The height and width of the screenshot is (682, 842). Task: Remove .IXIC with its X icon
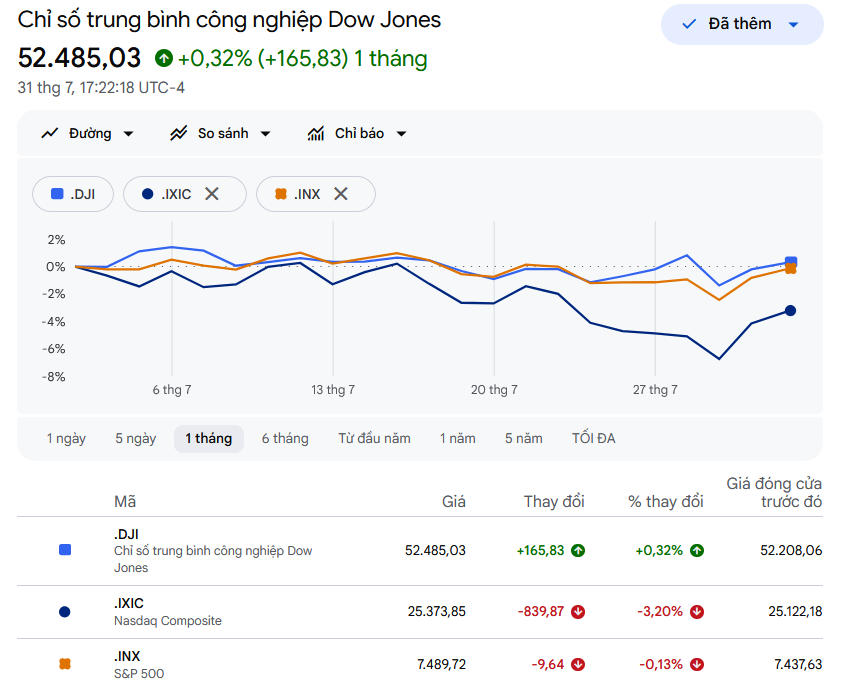(x=212, y=194)
